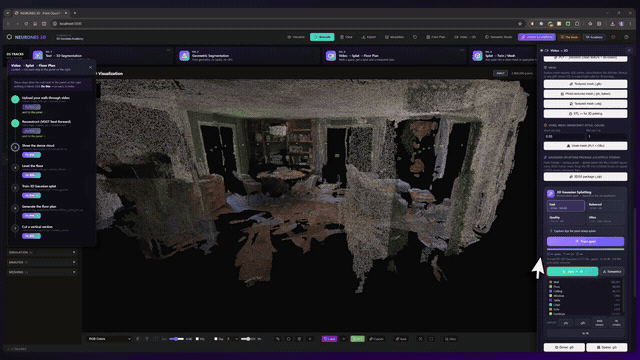The height and width of the screenshot is (360, 640).
Task: Click the 3DGS package (.zip) button
Action: (x=585, y=177)
